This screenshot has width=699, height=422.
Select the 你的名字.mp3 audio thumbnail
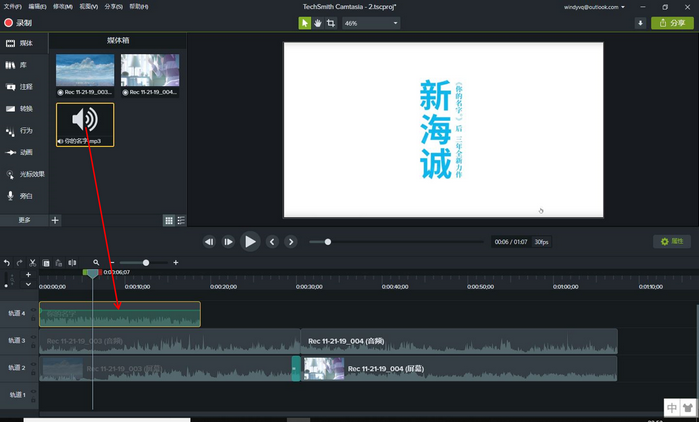pyautogui.click(x=85, y=125)
